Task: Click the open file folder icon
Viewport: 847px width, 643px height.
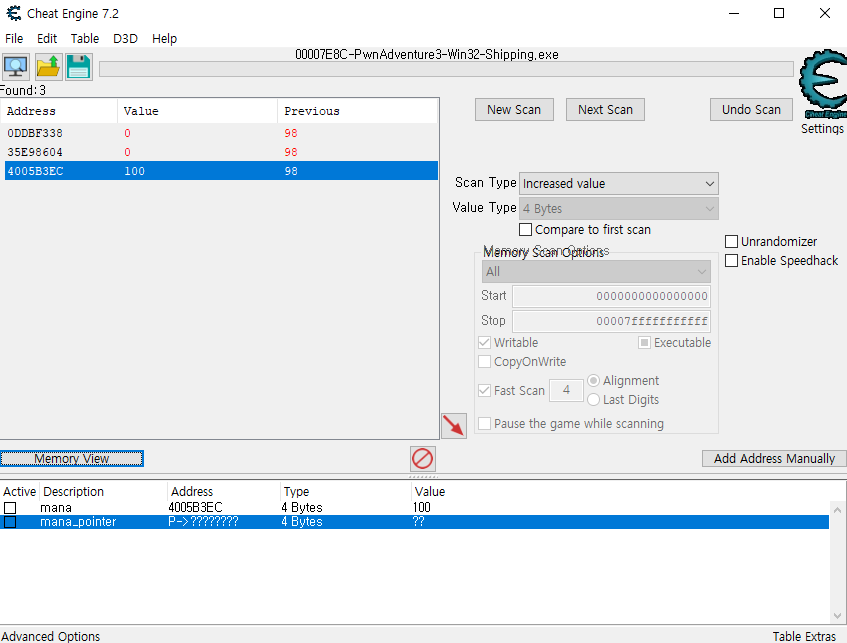Action: (x=49, y=67)
